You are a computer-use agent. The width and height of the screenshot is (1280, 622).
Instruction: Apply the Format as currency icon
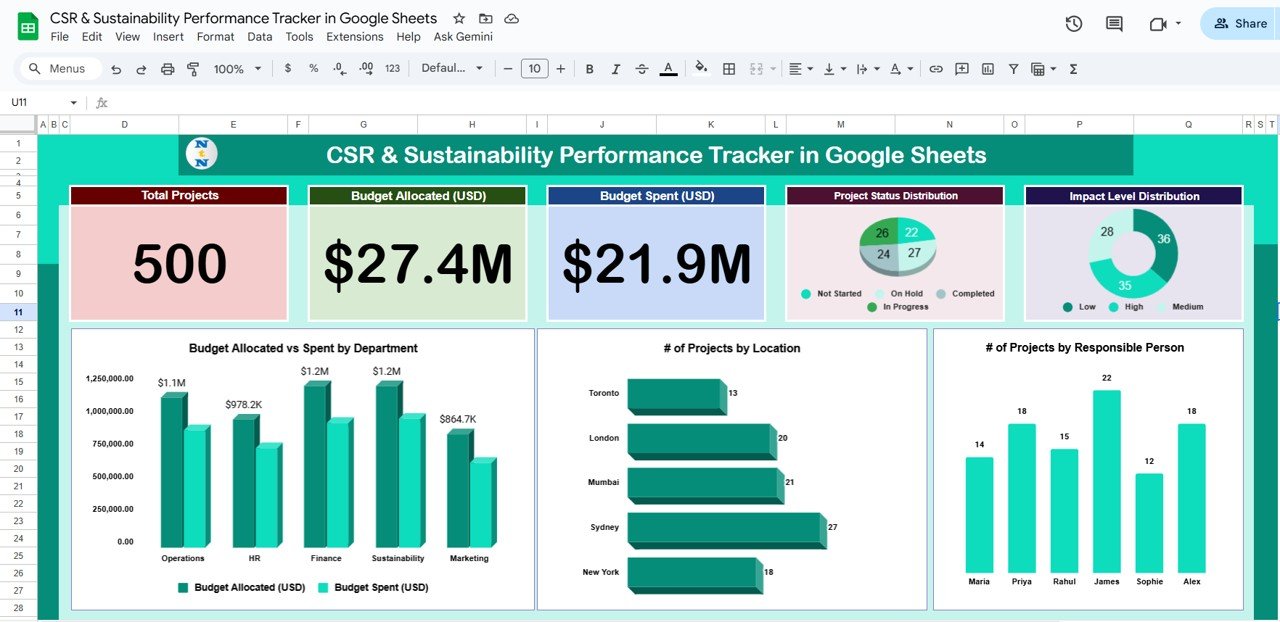287,68
